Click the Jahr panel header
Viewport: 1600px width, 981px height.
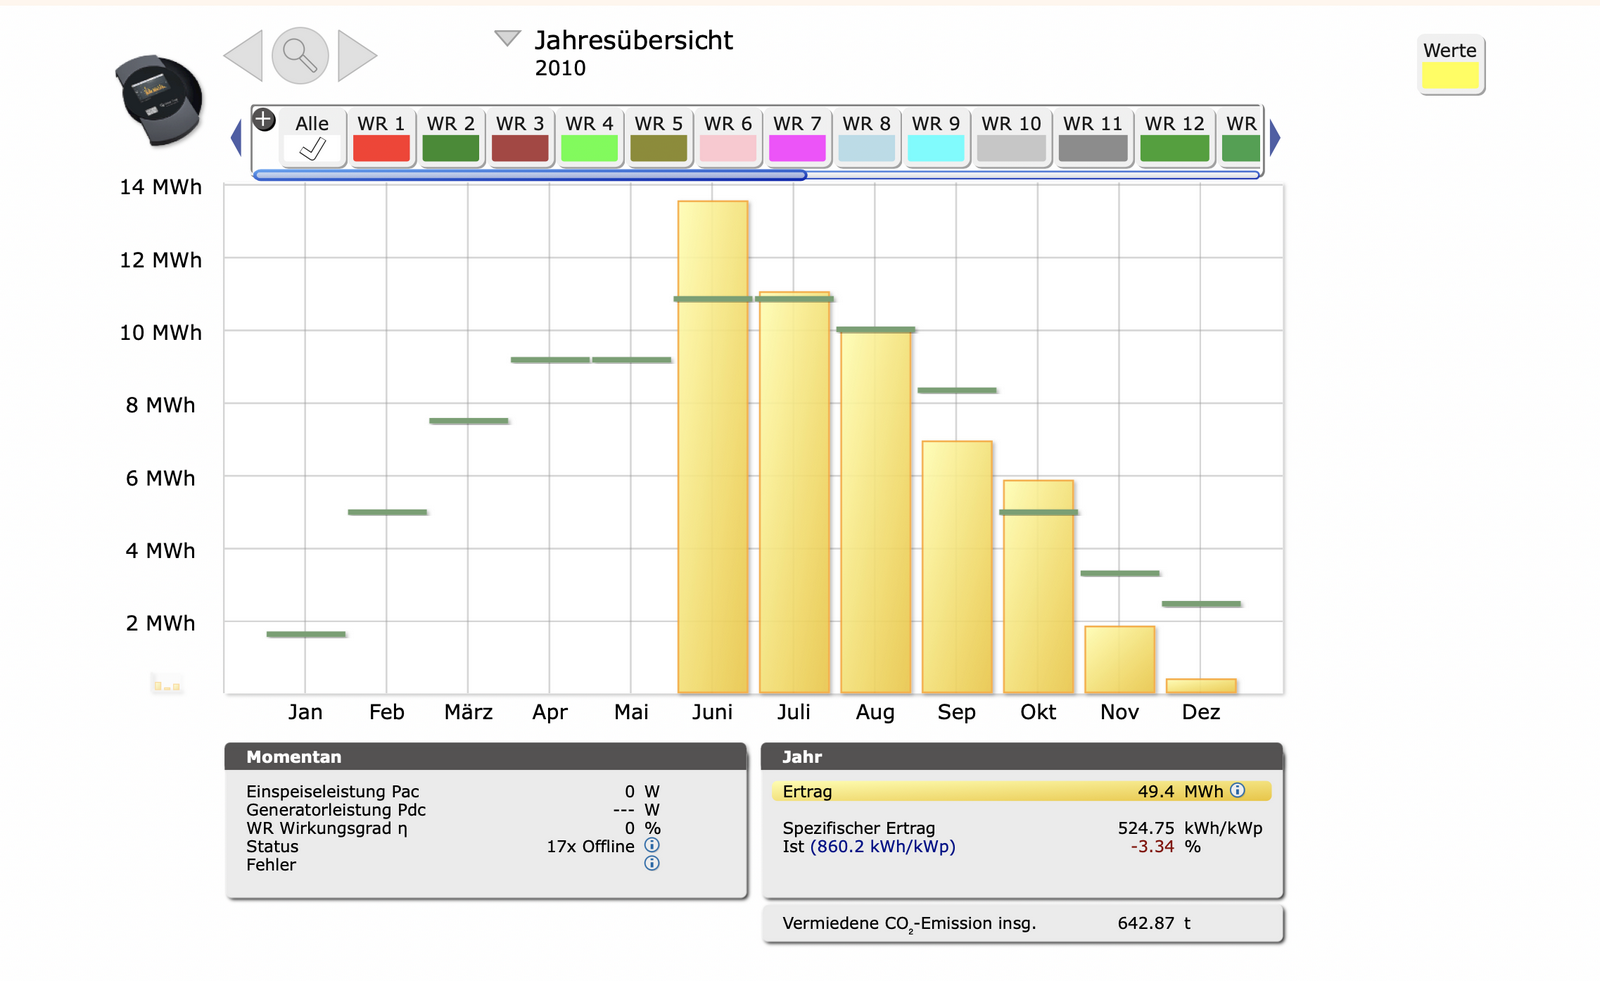click(x=1022, y=756)
